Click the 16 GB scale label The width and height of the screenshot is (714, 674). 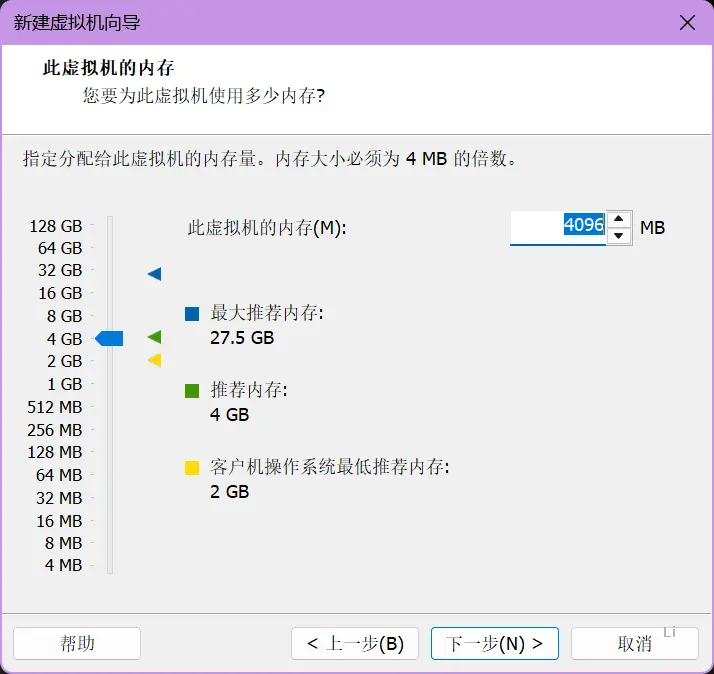coord(60,293)
